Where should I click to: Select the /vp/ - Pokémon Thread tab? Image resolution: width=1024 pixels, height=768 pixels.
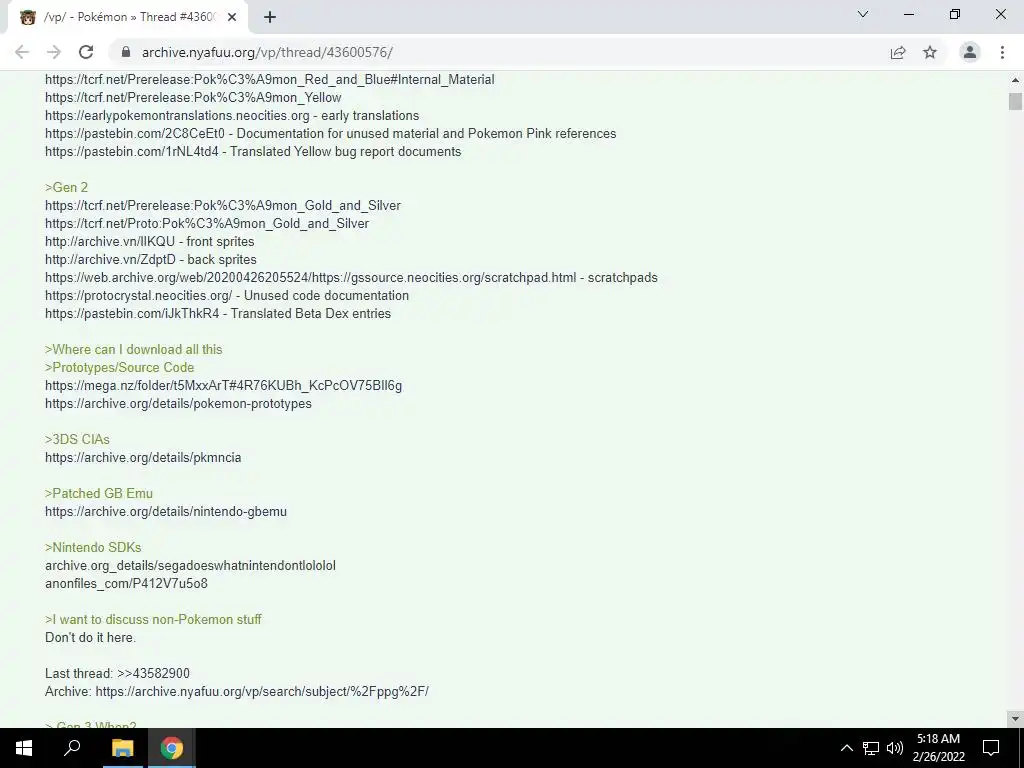click(x=128, y=17)
